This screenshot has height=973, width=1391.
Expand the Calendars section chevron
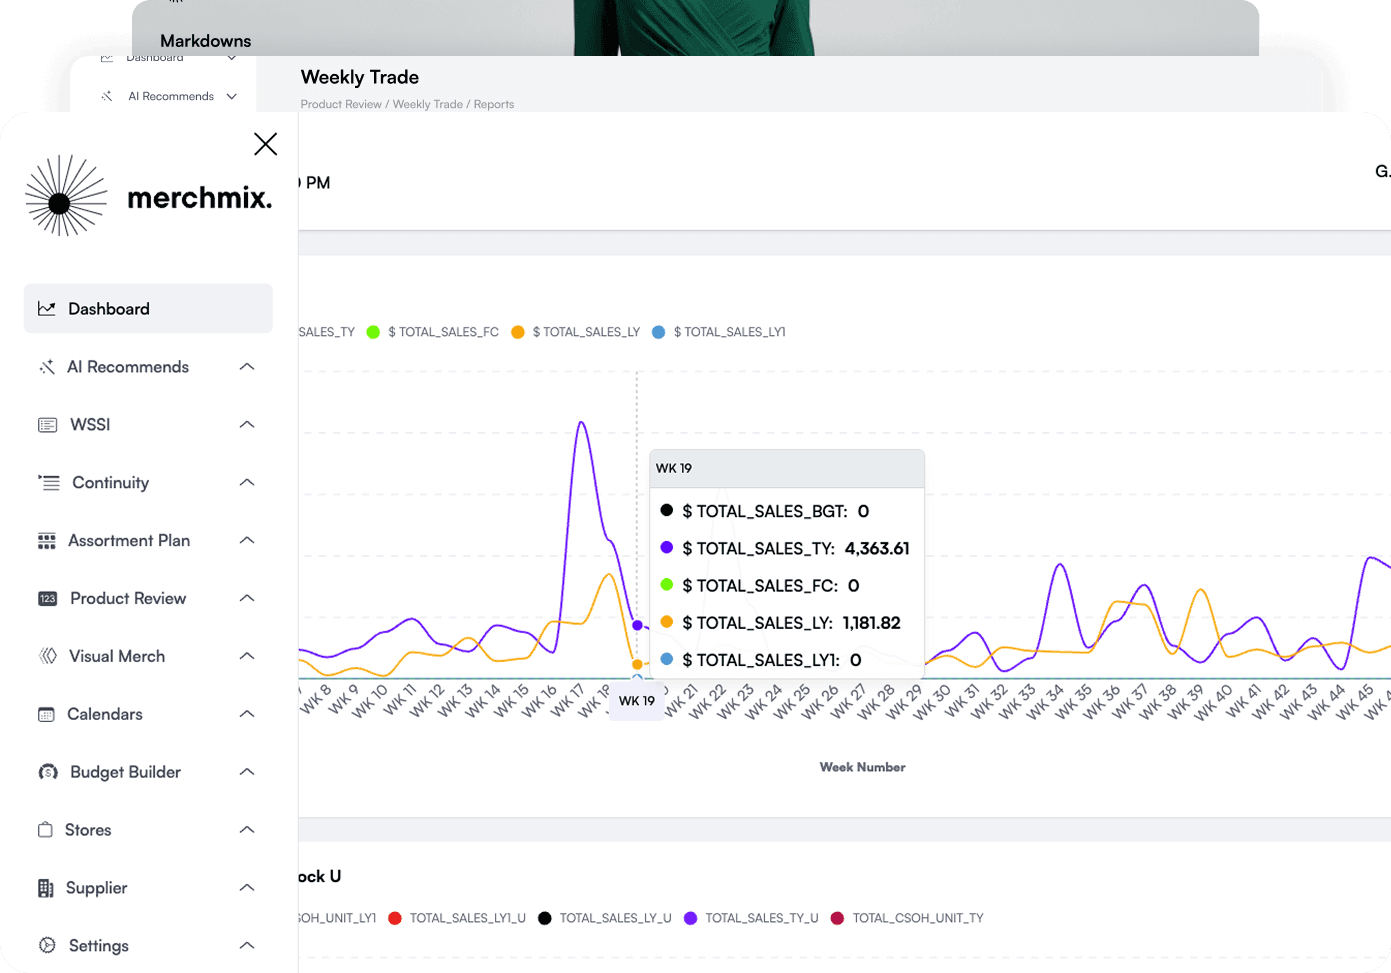[x=247, y=714]
